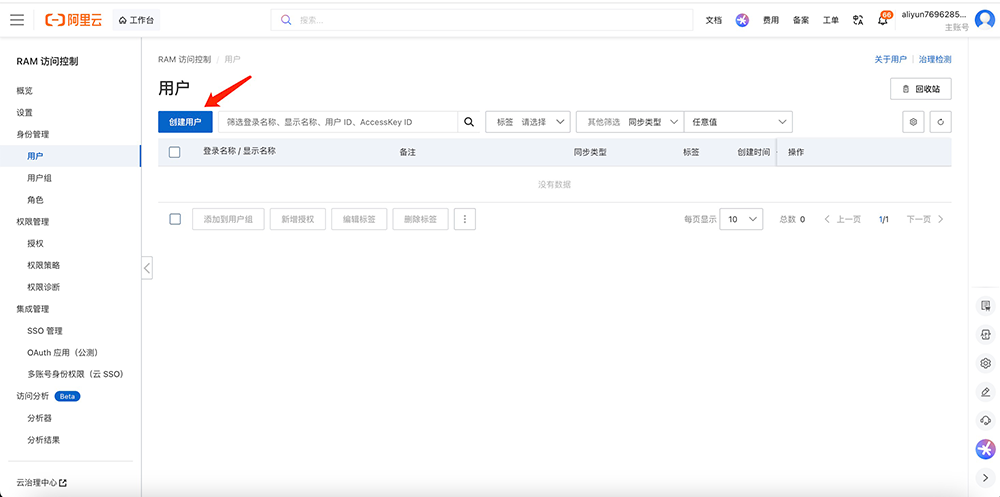This screenshot has height=497, width=1000.
Task: Click the 创建用户 button
Action: point(185,122)
